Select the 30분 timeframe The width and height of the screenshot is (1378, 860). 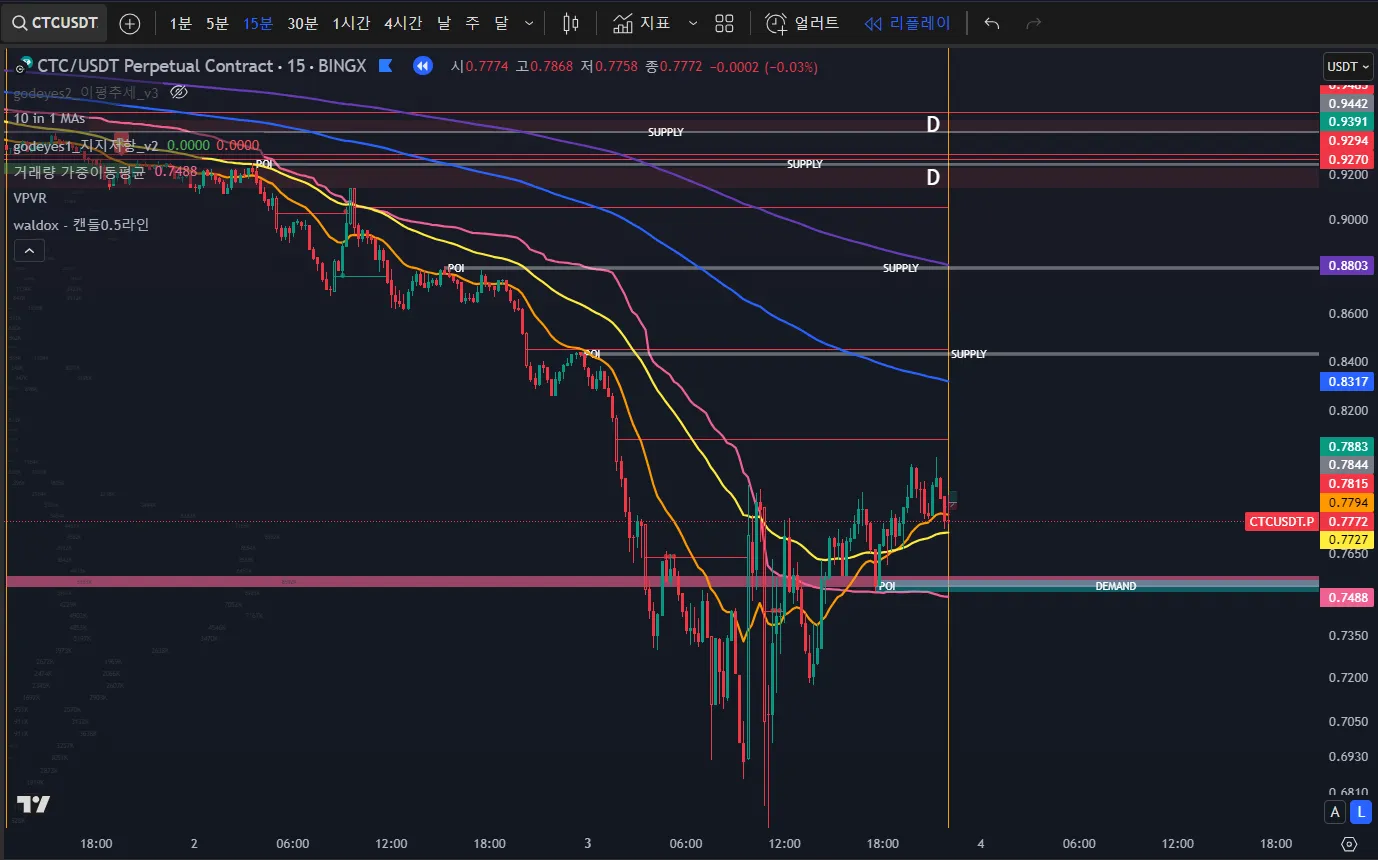coord(302,23)
